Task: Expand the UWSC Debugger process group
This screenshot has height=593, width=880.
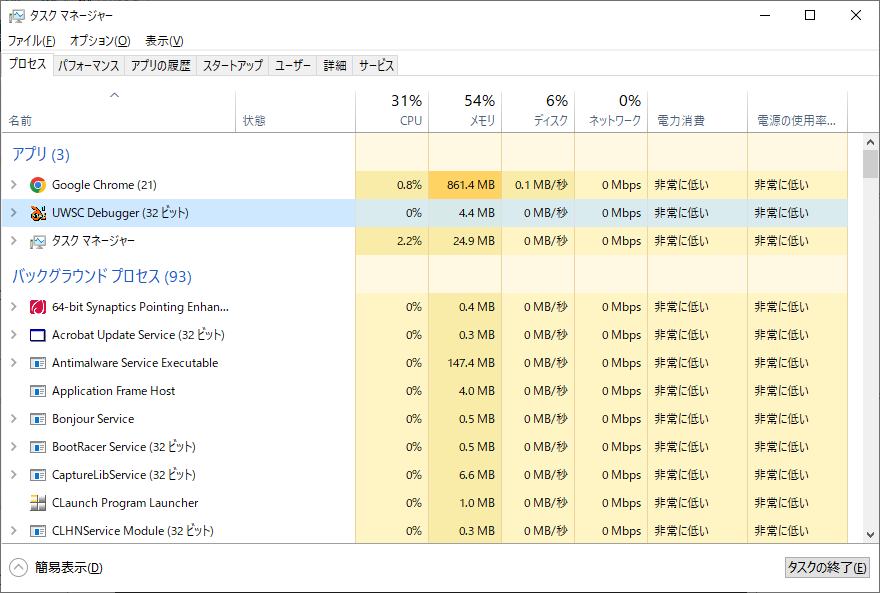Action: pos(14,213)
